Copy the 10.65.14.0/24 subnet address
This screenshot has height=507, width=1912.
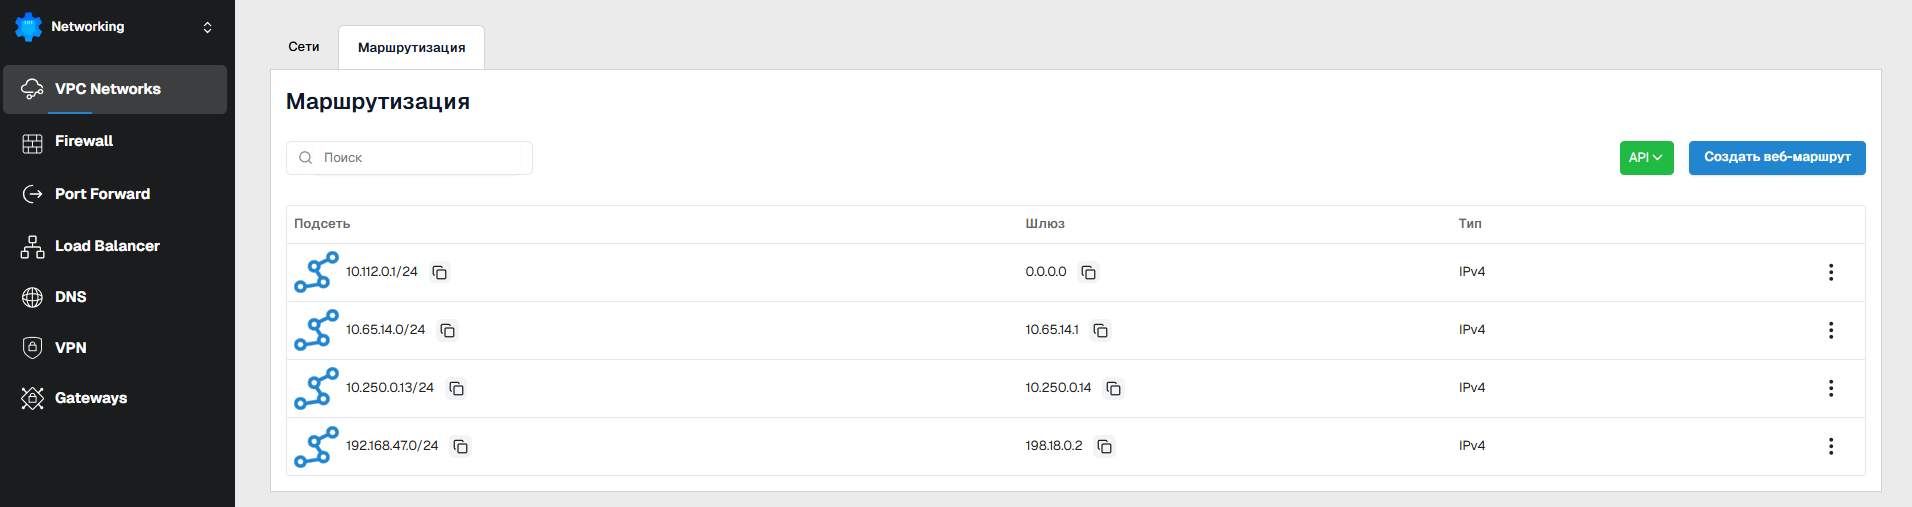pyautogui.click(x=448, y=330)
